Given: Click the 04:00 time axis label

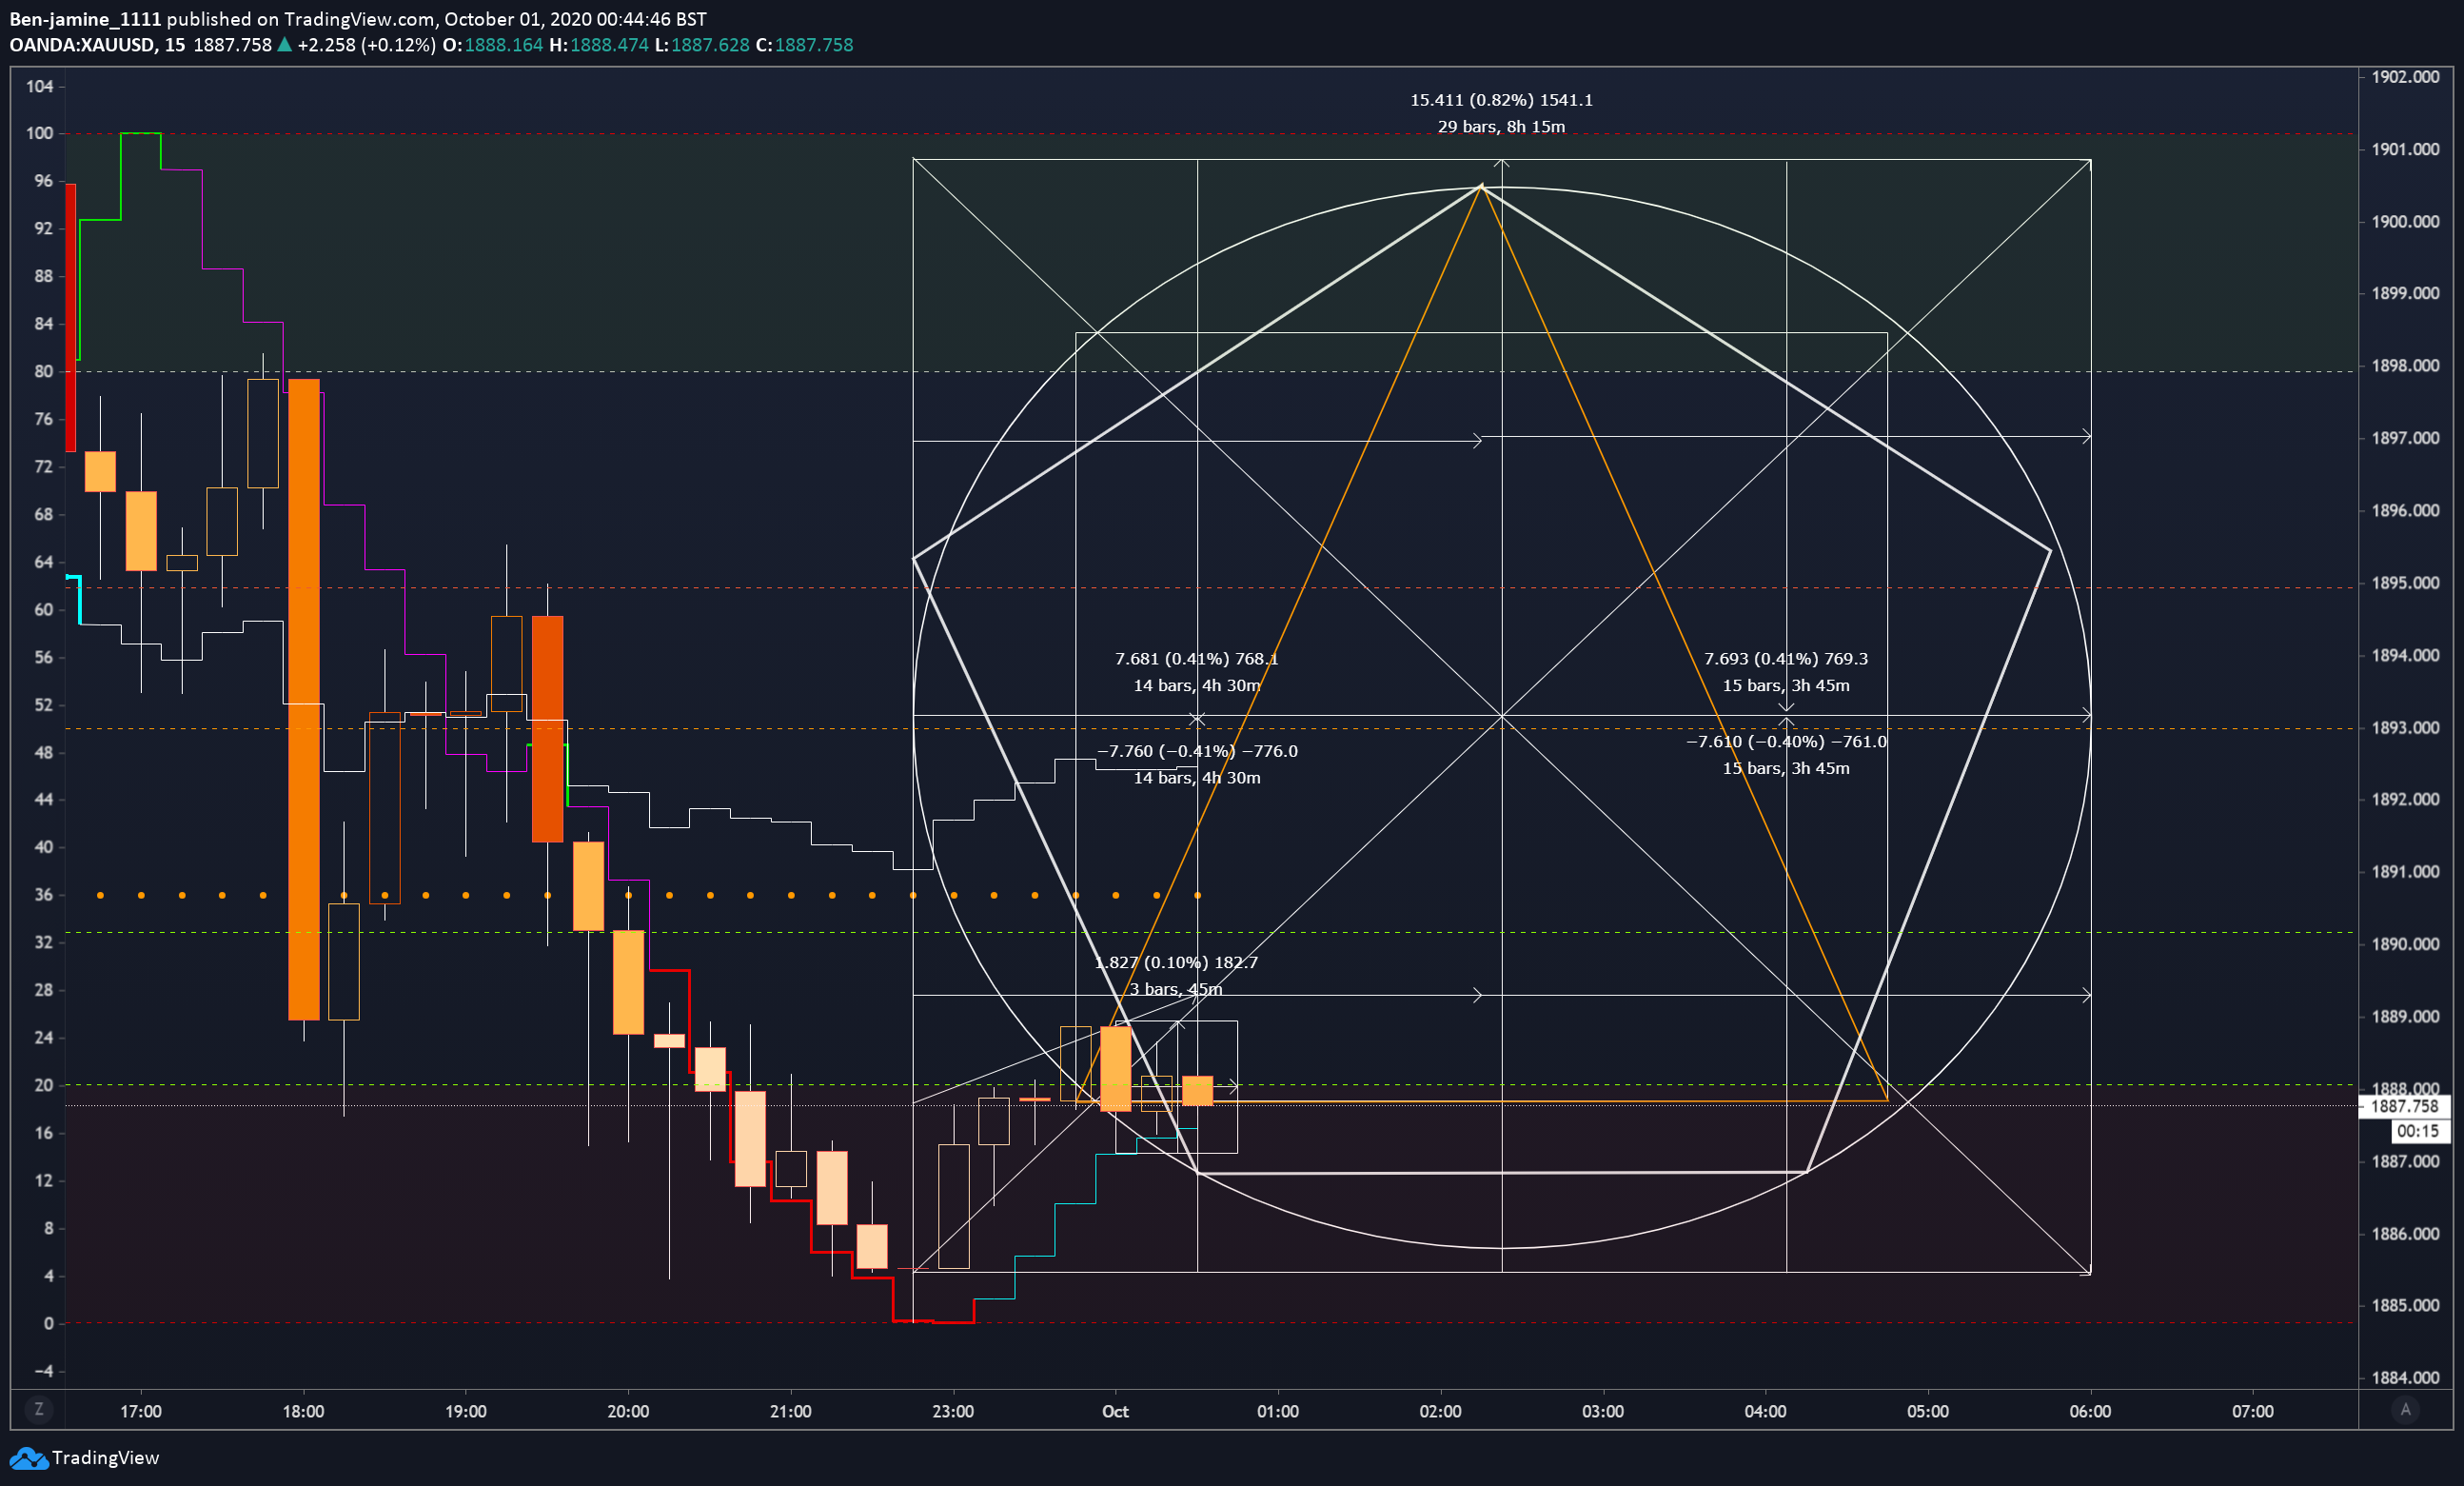Looking at the screenshot, I should [x=1765, y=1412].
